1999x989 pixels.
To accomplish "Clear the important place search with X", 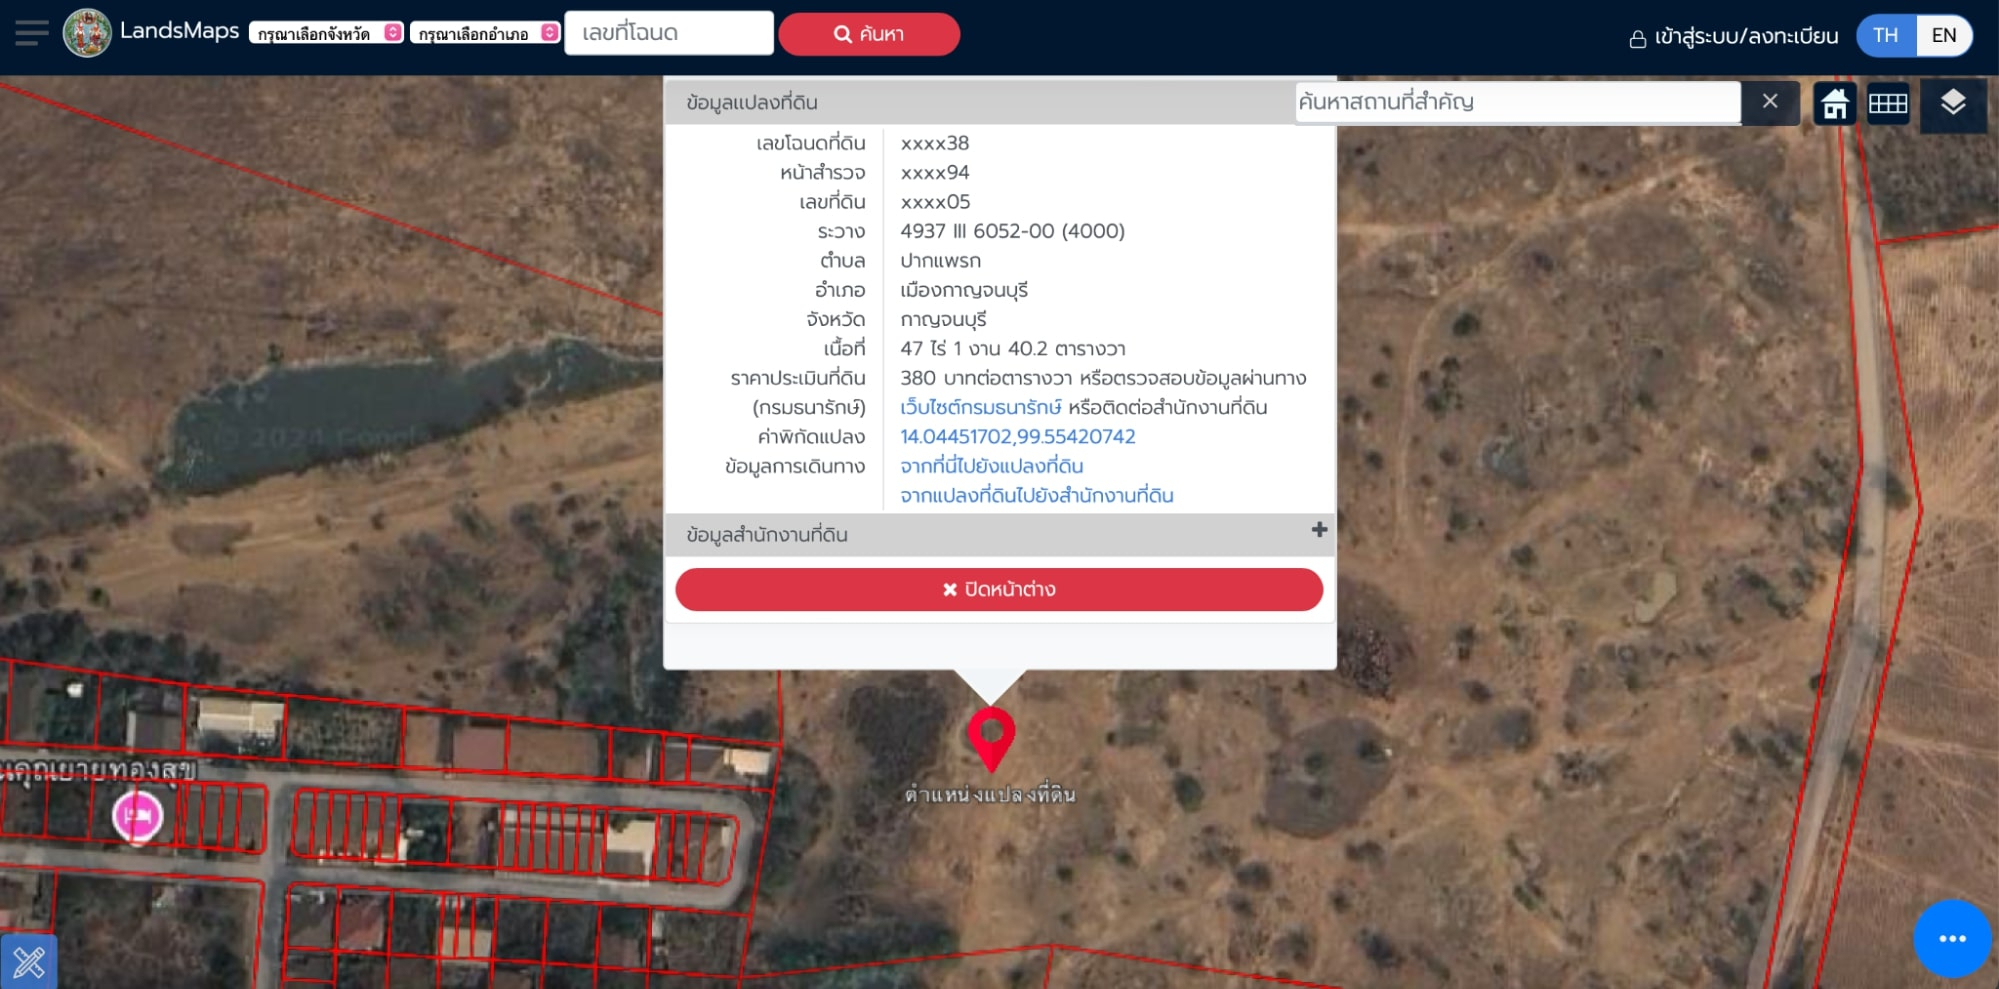I will 1769,102.
